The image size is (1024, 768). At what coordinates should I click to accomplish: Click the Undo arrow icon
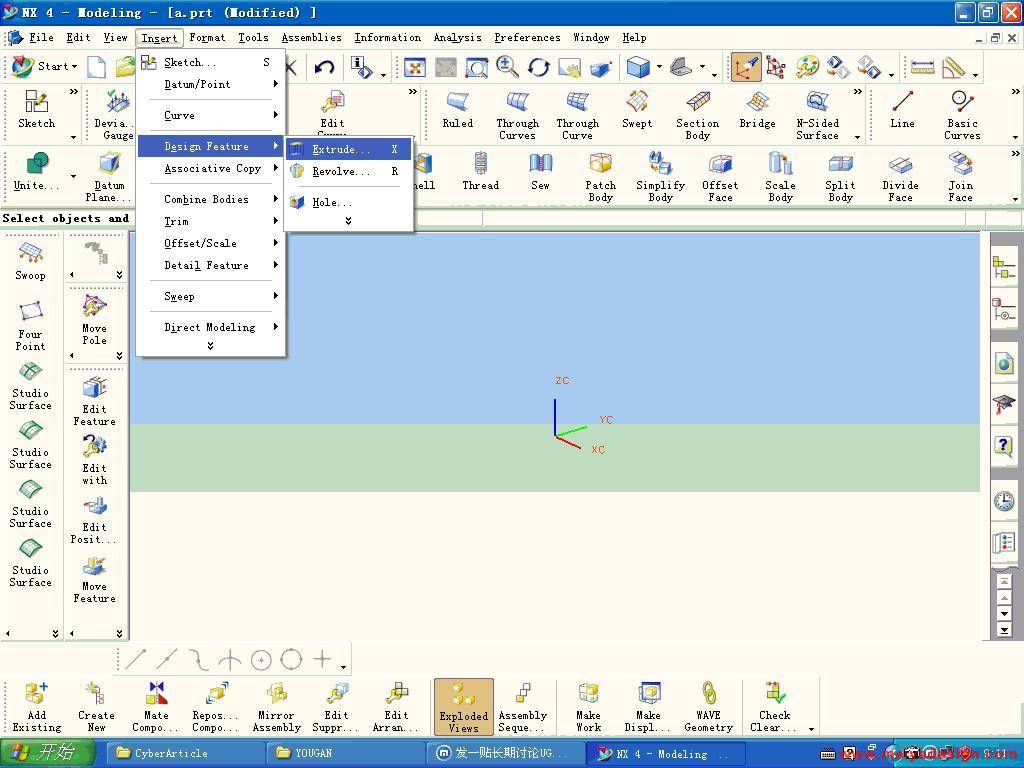[324, 67]
